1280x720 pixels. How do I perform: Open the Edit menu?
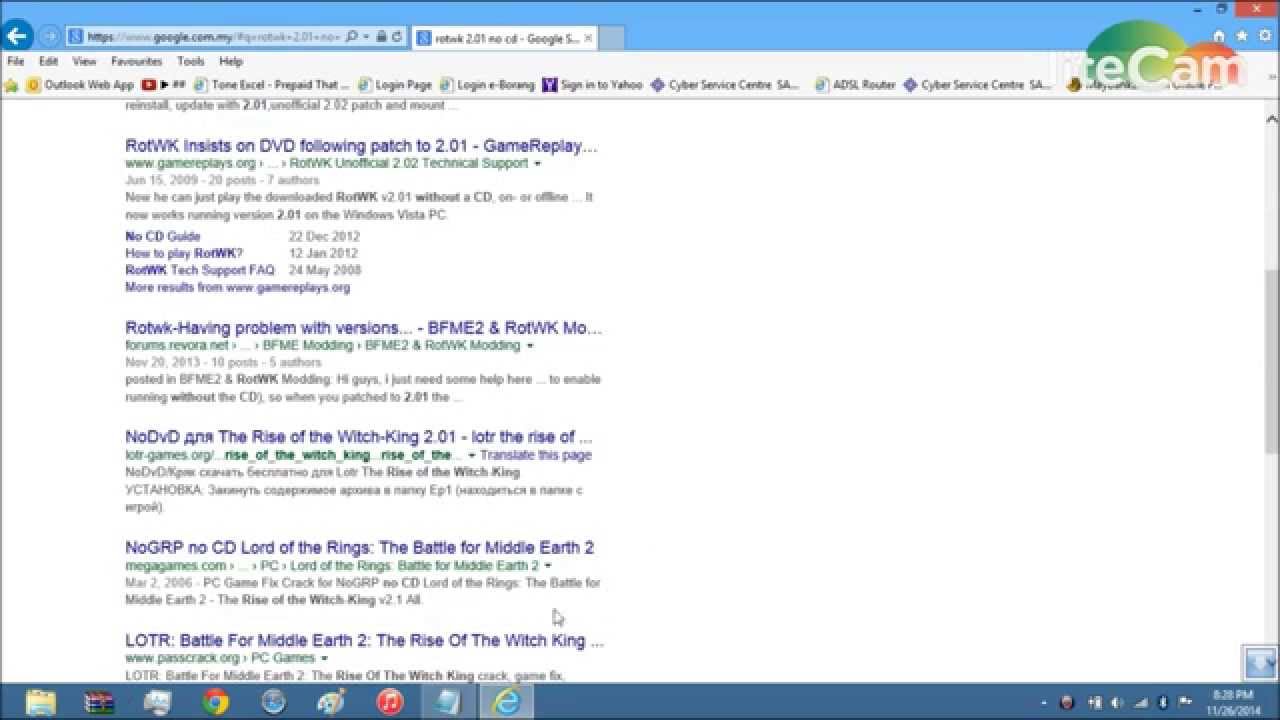(x=48, y=61)
